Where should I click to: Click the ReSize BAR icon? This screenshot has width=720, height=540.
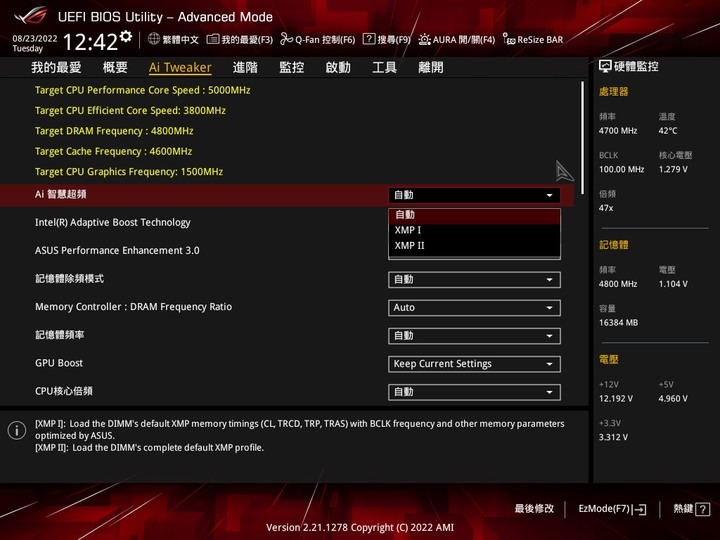point(509,39)
